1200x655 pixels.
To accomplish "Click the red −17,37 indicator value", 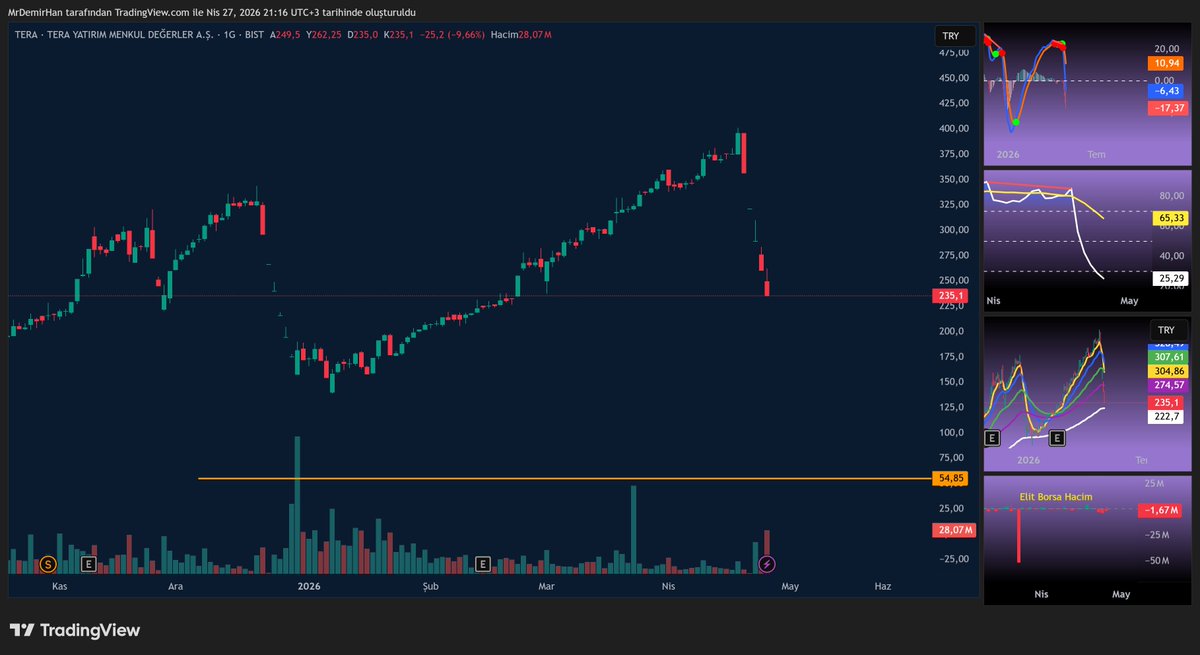I will click(x=1167, y=107).
